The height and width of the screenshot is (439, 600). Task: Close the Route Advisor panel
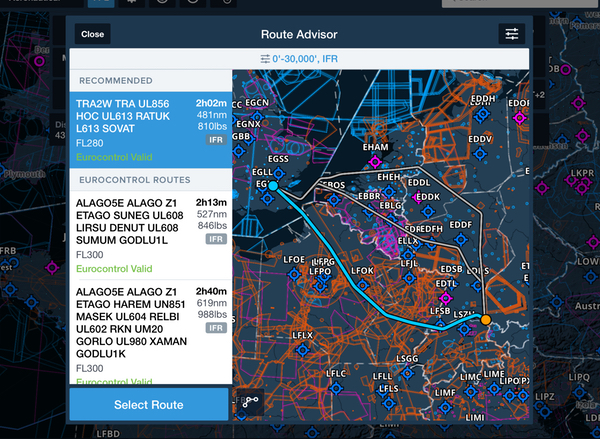tap(92, 34)
